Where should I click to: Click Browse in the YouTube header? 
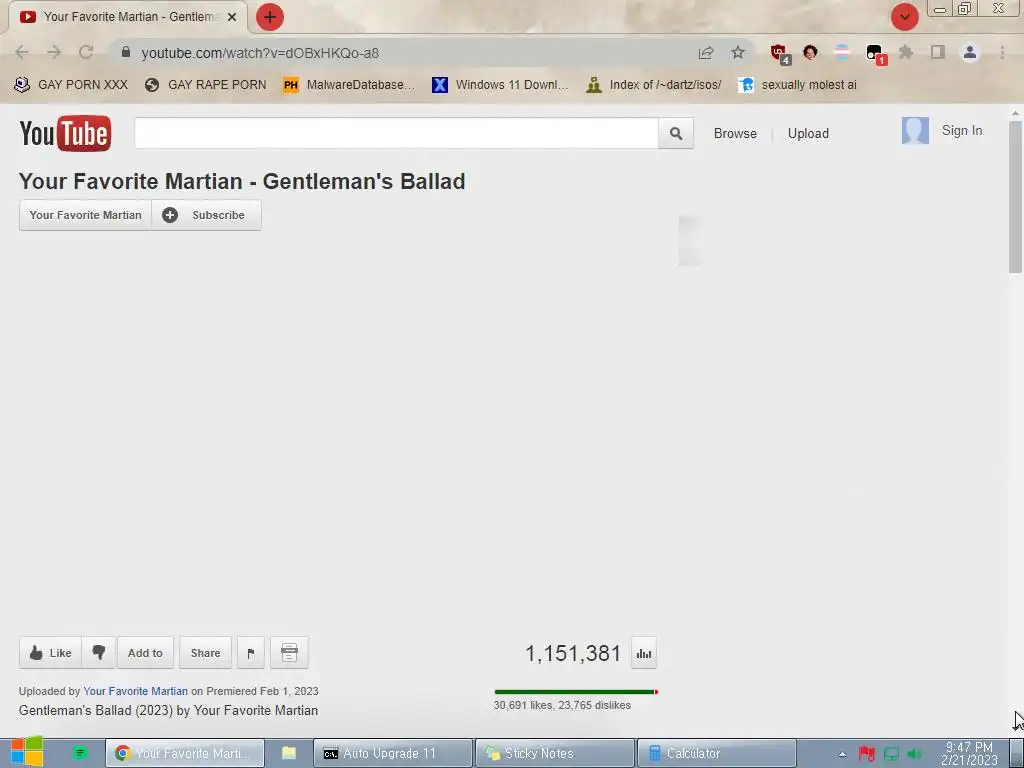click(735, 133)
